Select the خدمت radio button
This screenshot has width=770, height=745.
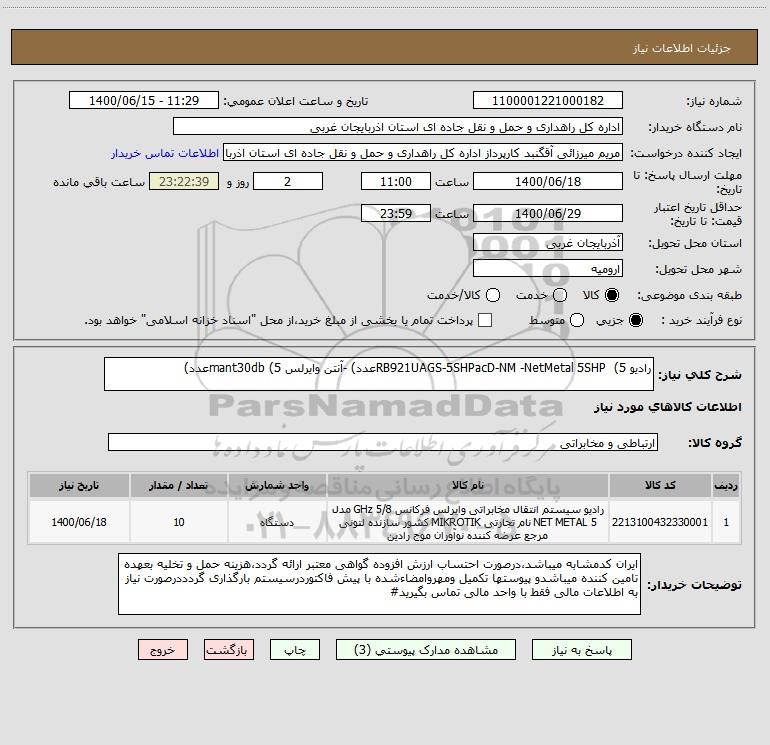560,295
